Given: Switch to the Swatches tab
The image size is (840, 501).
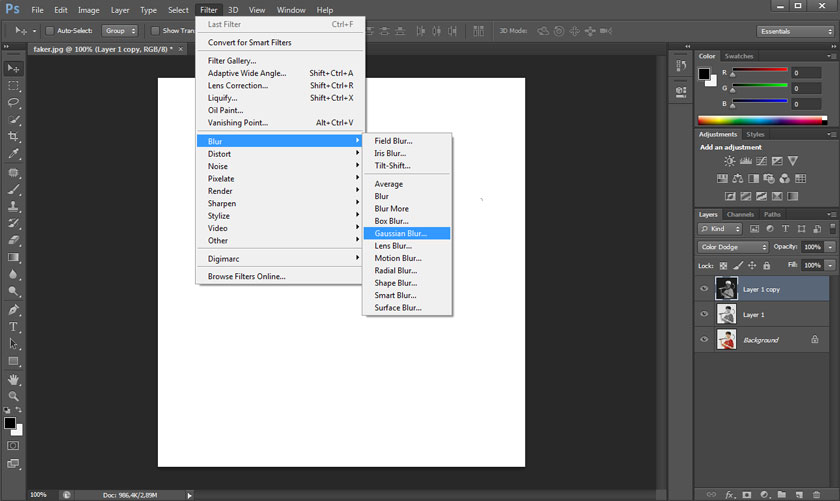Looking at the screenshot, I should [739, 56].
